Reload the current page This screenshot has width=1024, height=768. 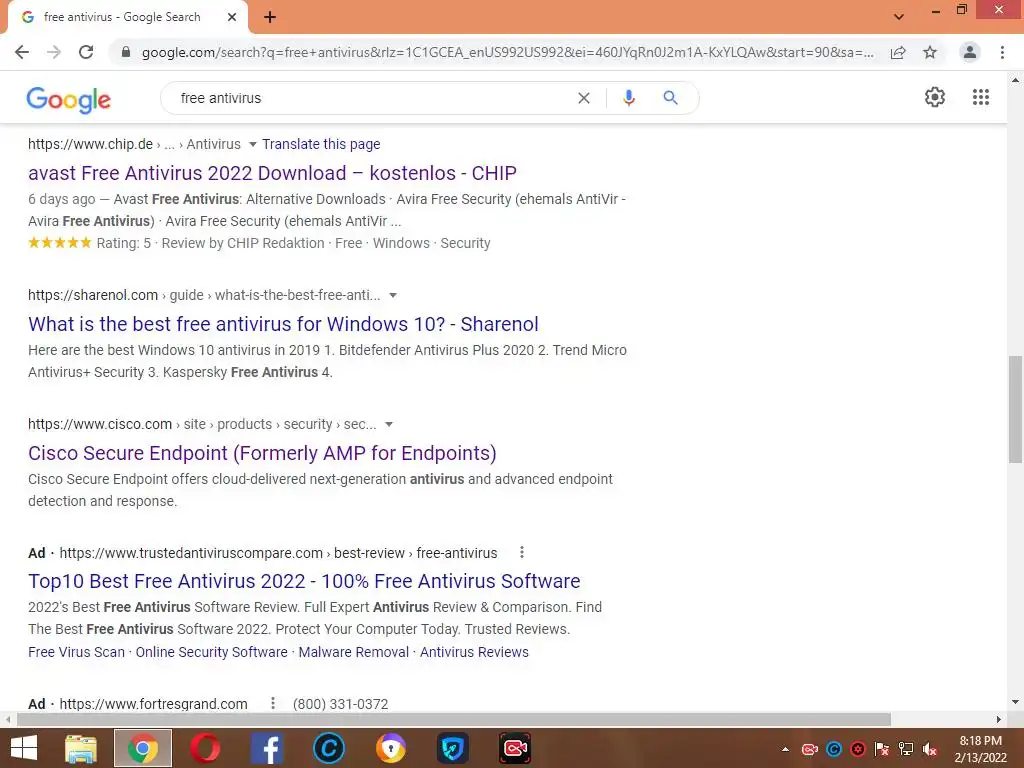pos(86,52)
